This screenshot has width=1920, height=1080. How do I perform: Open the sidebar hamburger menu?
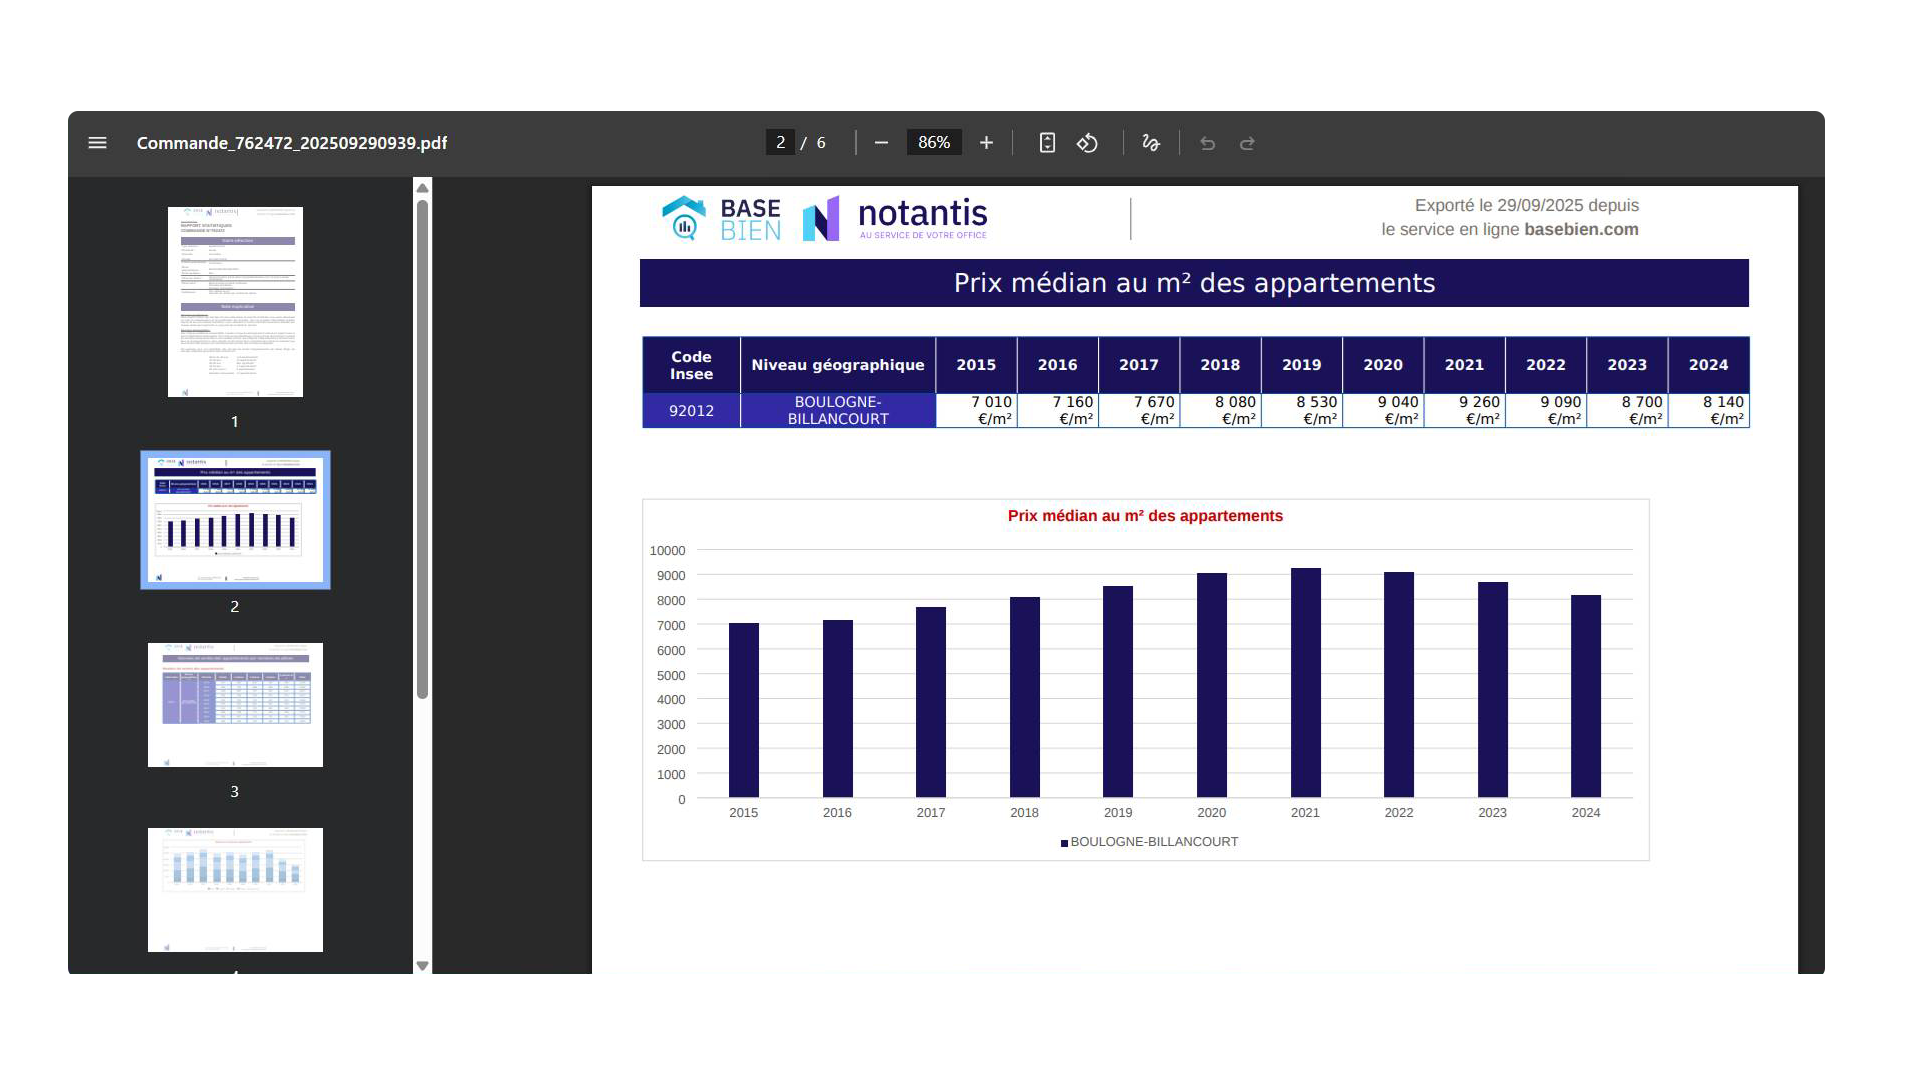(x=97, y=143)
